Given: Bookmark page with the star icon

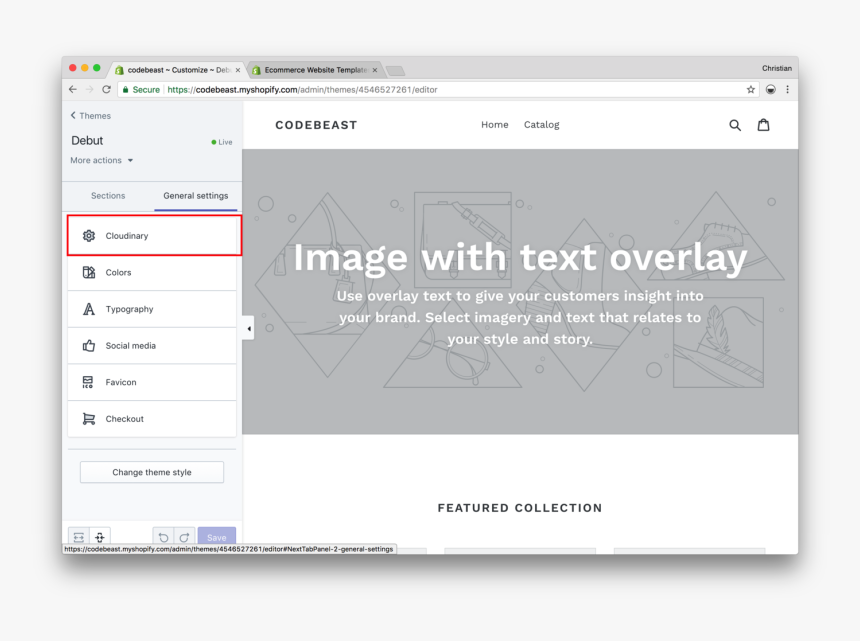Looking at the screenshot, I should click(751, 89).
